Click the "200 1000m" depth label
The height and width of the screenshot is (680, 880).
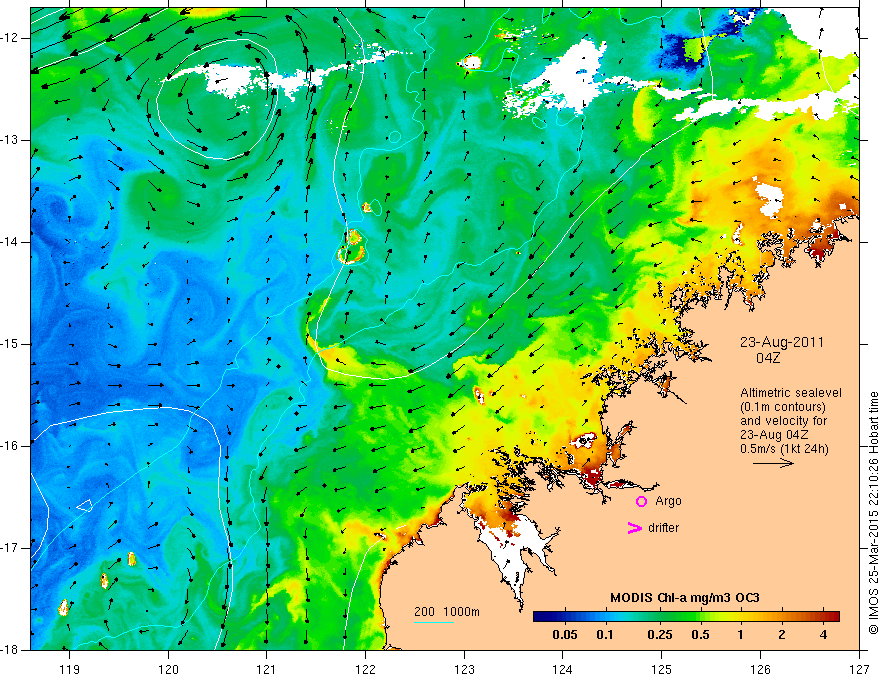(x=447, y=612)
